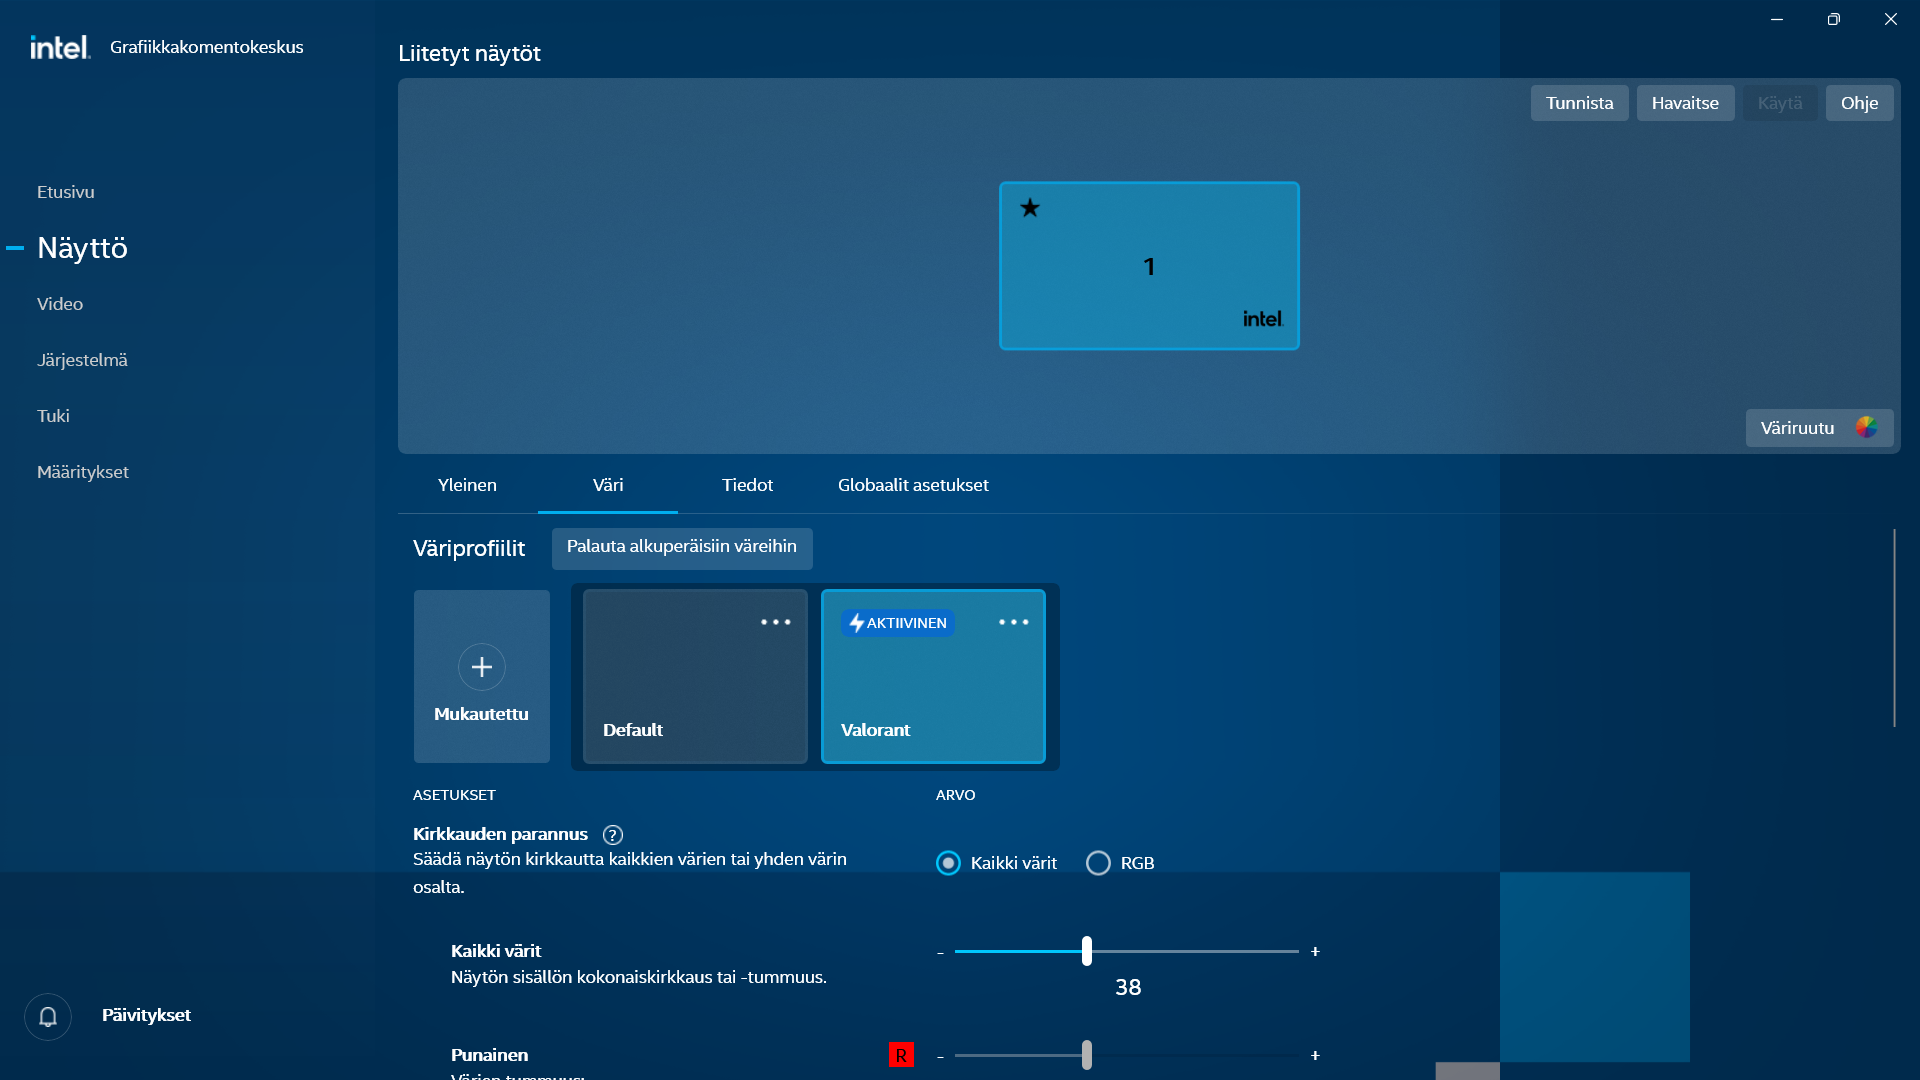Open the Globaalit asetukset tab
Screen dimensions: 1920x1080
[x=913, y=485]
